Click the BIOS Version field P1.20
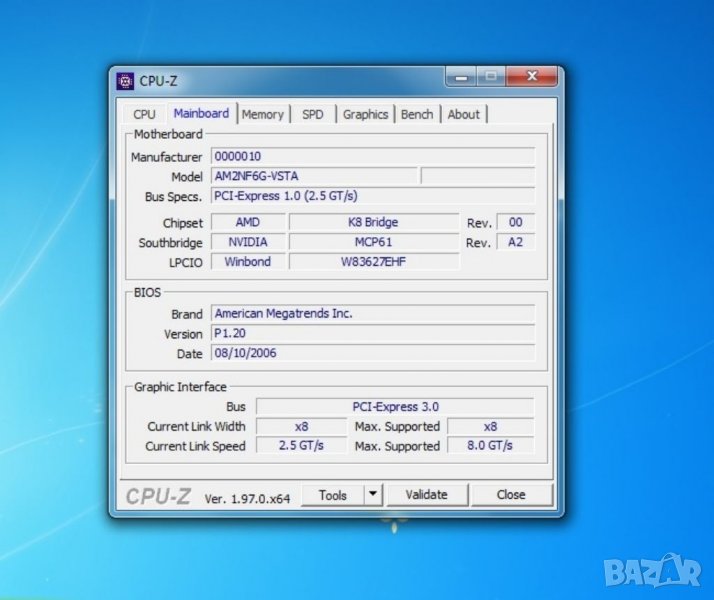 pyautogui.click(x=372, y=333)
